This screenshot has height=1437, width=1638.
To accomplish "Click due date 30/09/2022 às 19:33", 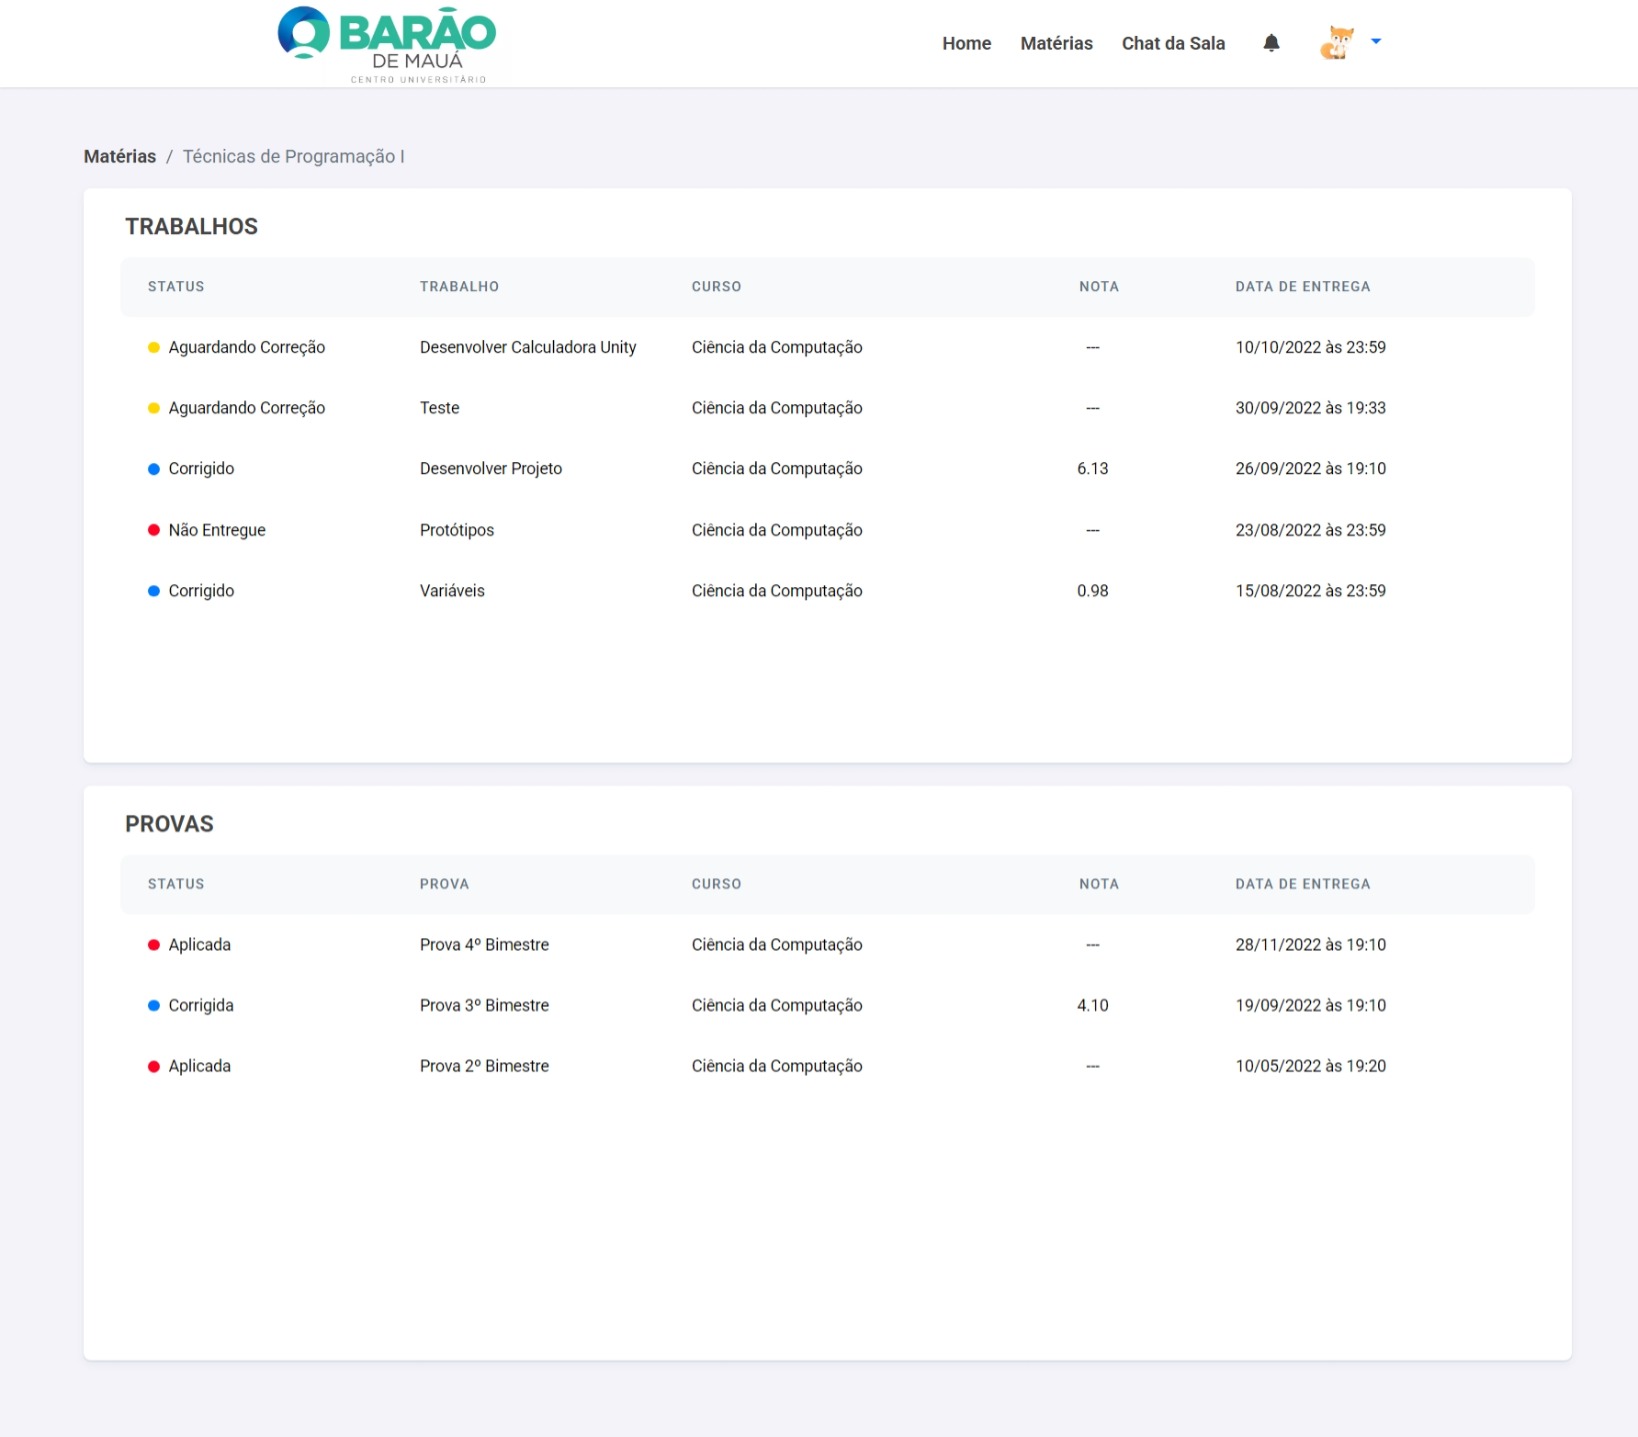I will pyautogui.click(x=1310, y=408).
